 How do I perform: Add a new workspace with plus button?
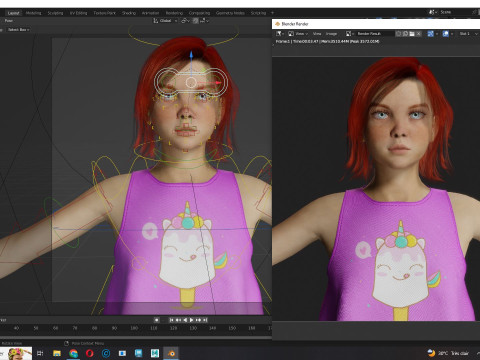coord(272,13)
